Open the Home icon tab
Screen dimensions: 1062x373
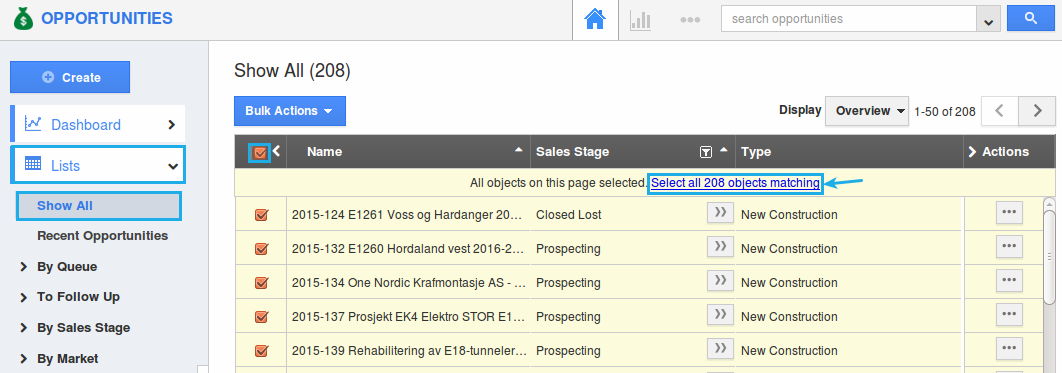pyautogui.click(x=595, y=20)
